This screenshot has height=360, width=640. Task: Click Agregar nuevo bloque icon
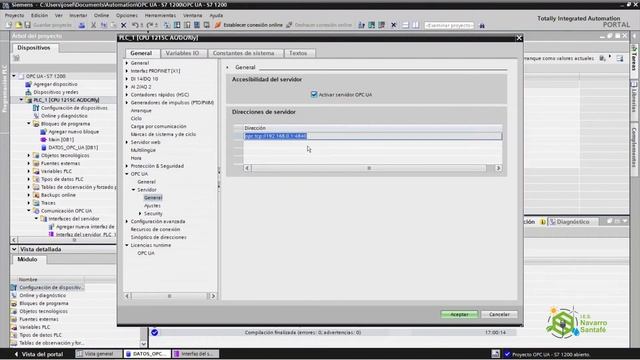click(44, 131)
